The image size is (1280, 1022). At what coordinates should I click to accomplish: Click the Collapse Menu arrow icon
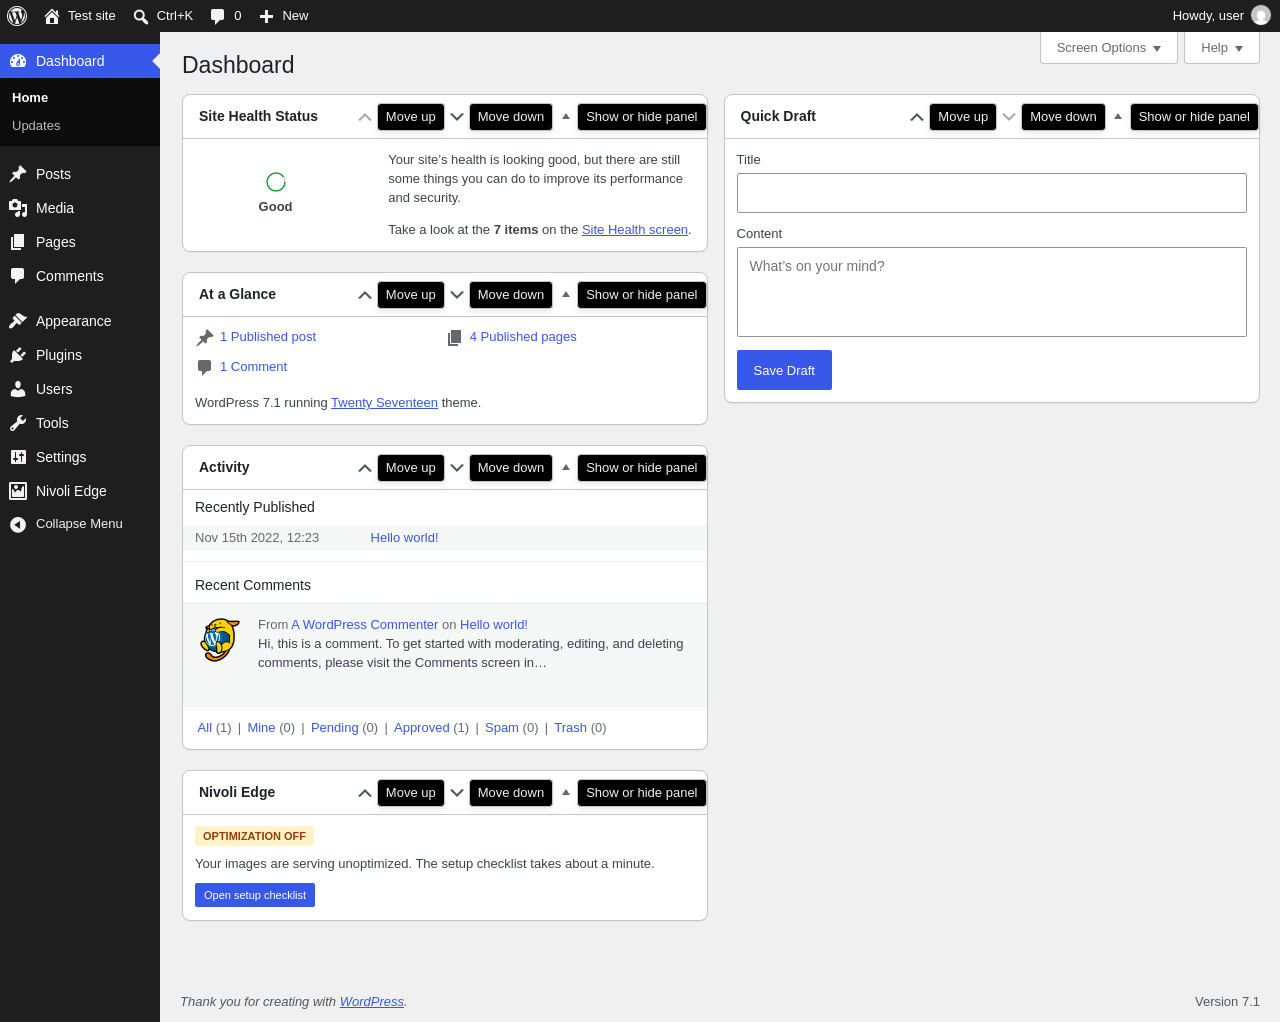[18, 524]
